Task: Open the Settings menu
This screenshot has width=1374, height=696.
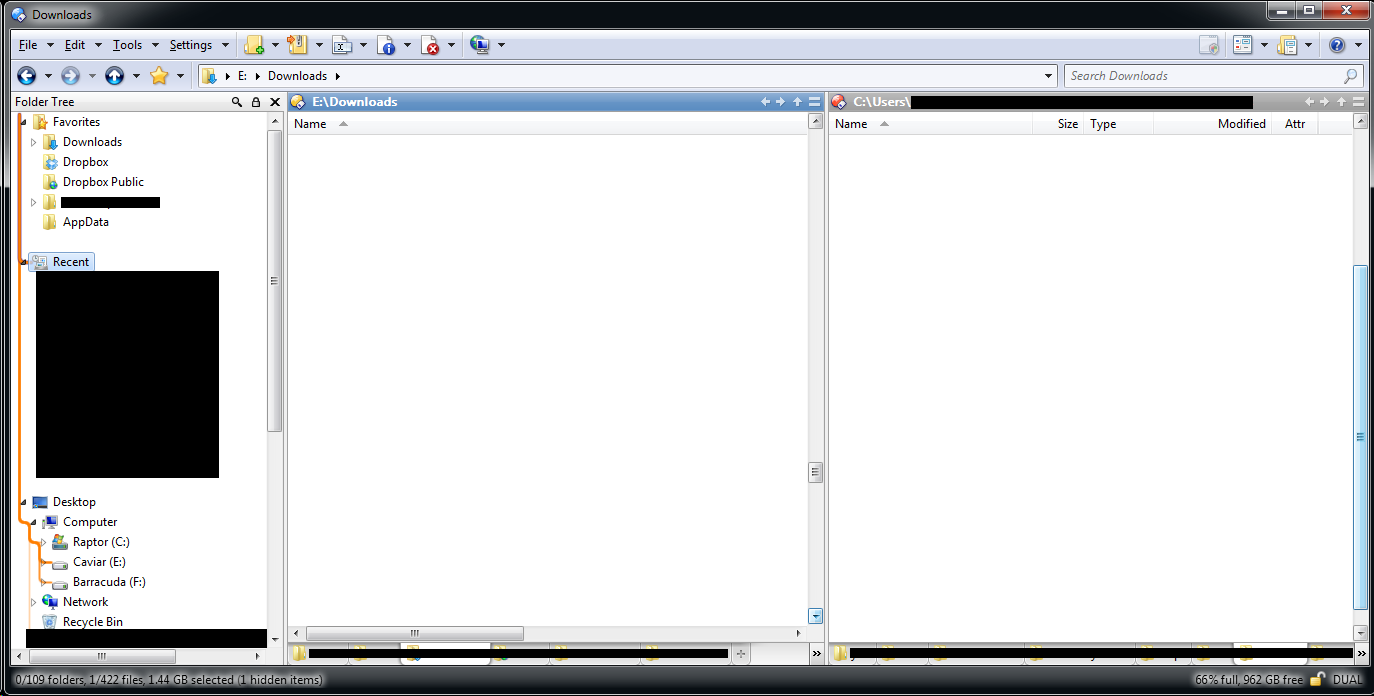Action: click(190, 45)
